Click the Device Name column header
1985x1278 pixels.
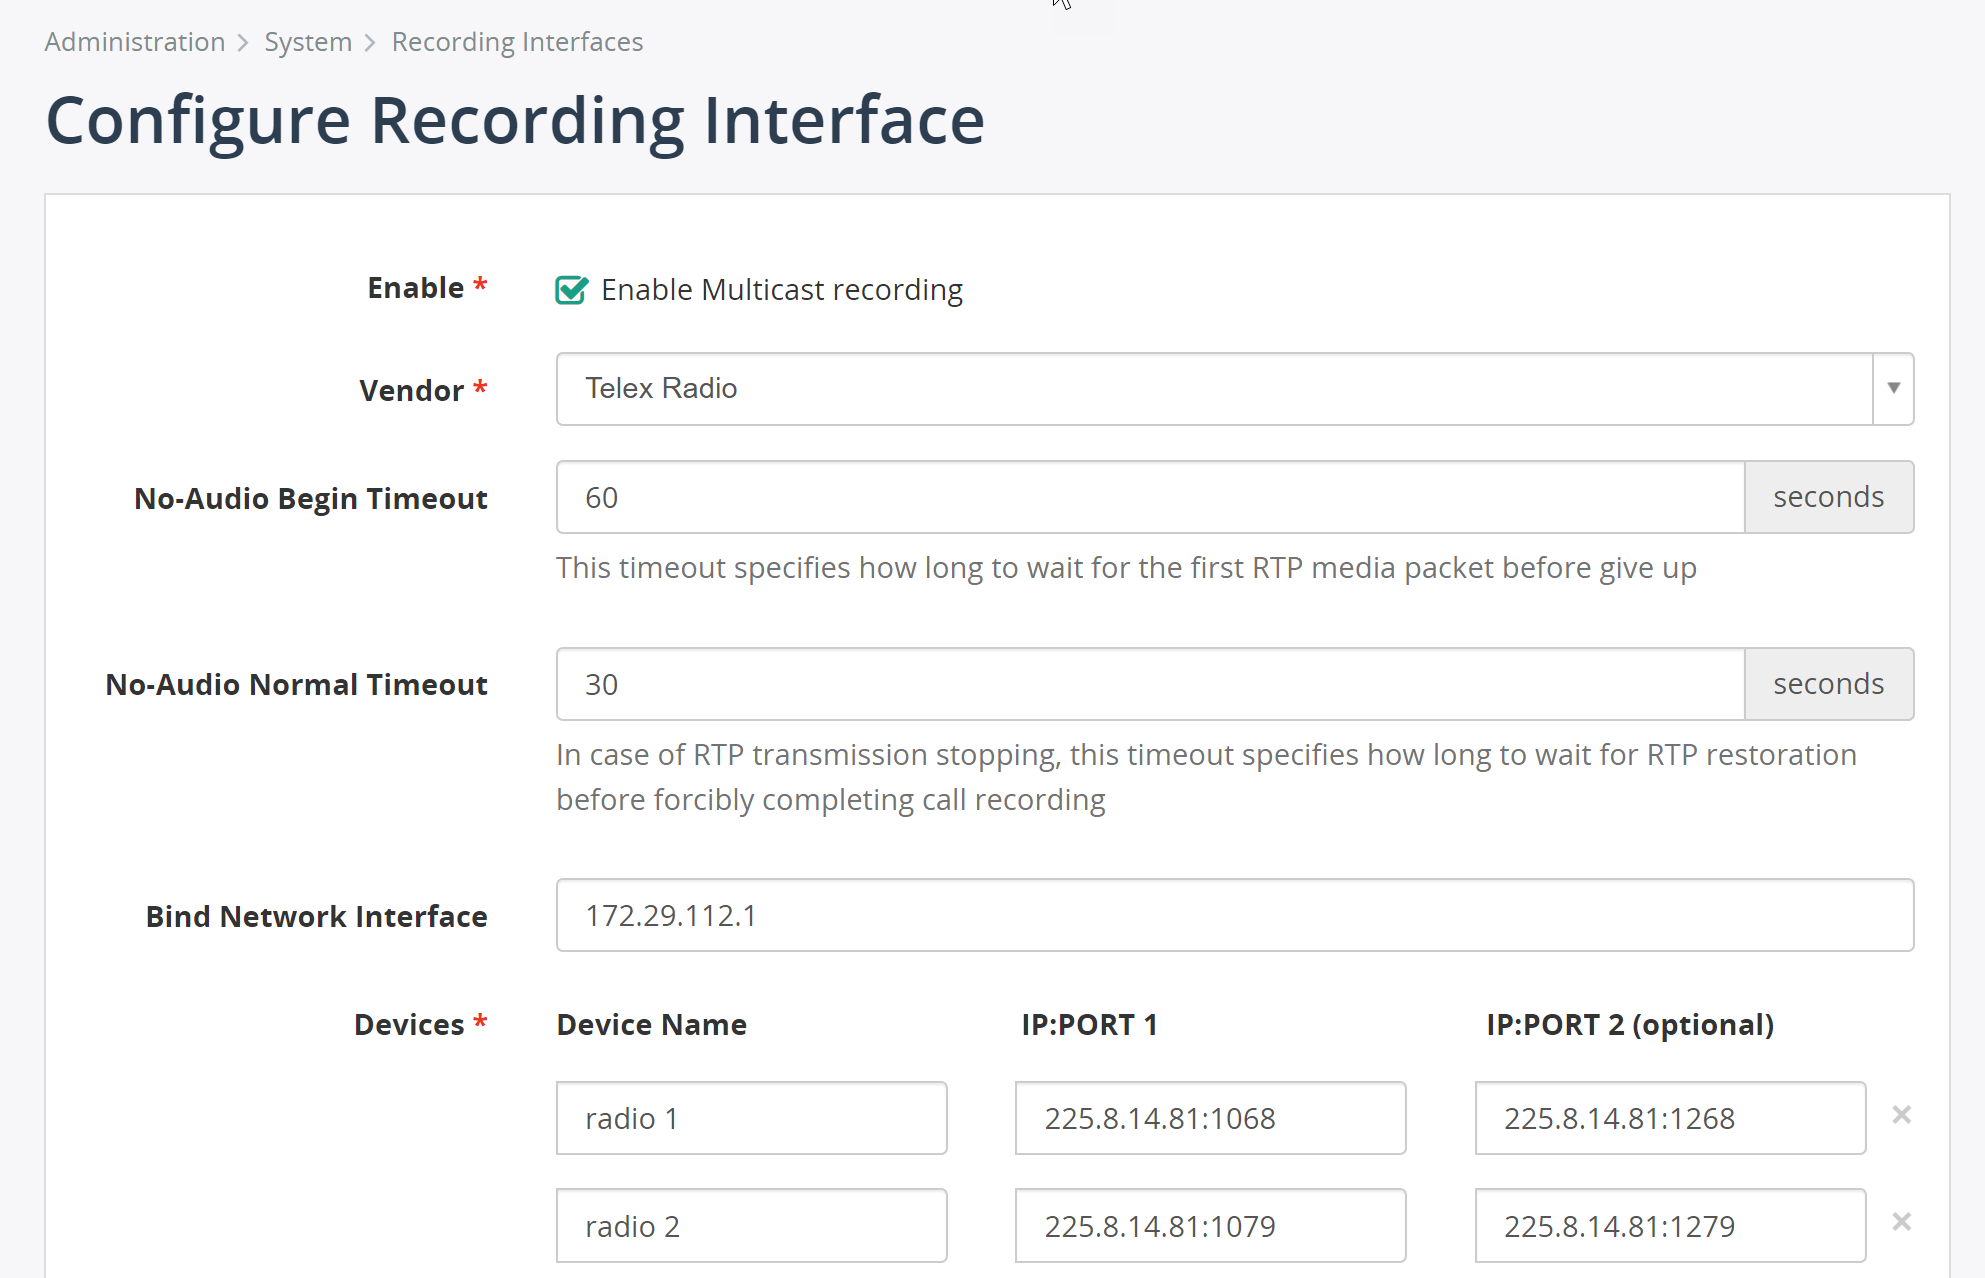(x=652, y=1025)
